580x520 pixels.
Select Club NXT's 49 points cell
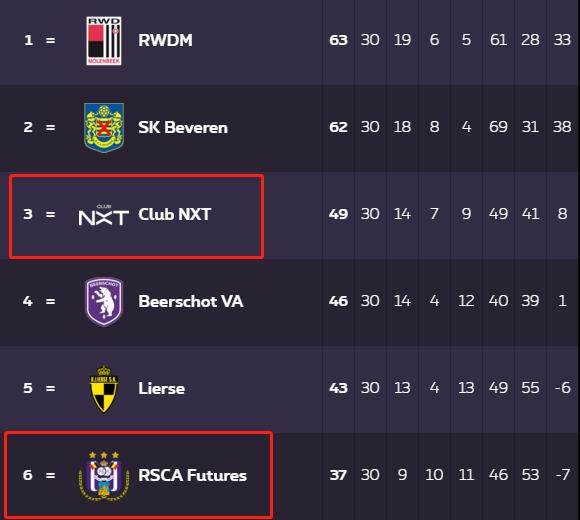338,214
